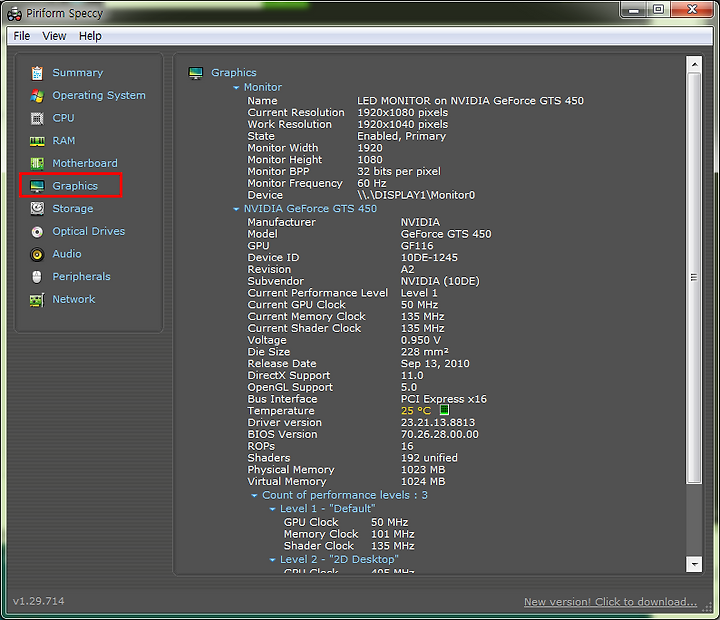Click the Monitor heading label
The width and height of the screenshot is (720, 620).
(263, 87)
